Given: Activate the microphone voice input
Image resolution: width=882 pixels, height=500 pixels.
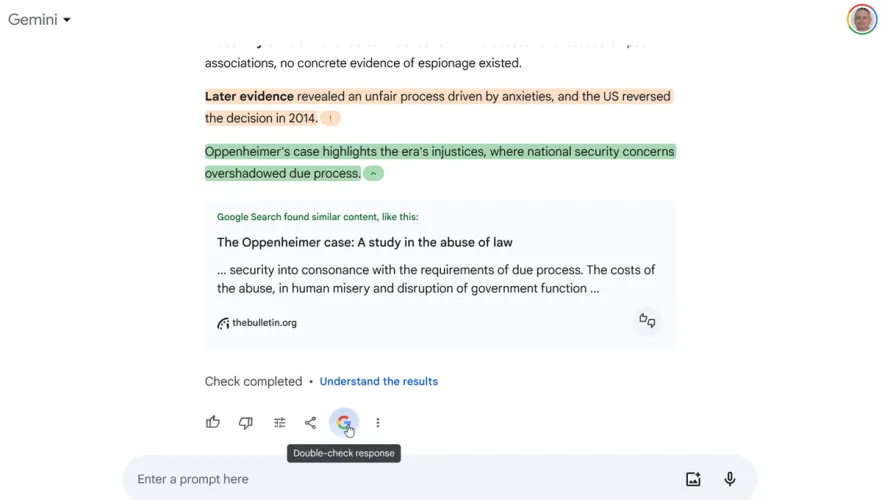Looking at the screenshot, I should click(x=730, y=479).
